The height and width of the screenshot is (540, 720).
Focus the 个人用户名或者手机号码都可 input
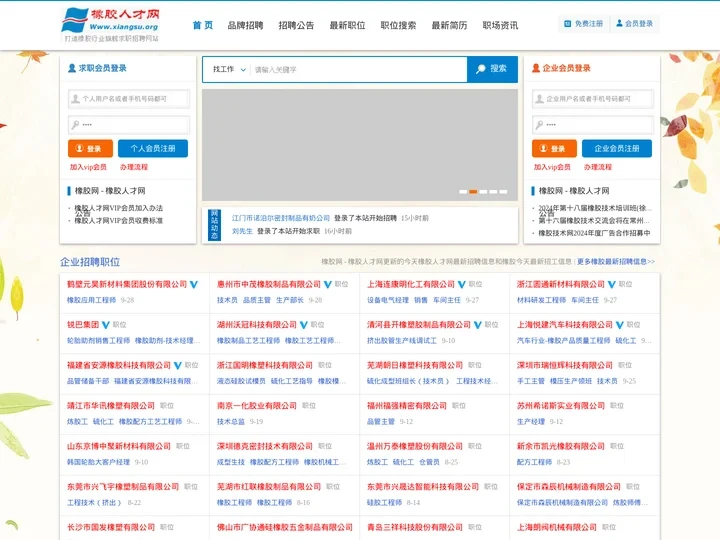(129, 99)
